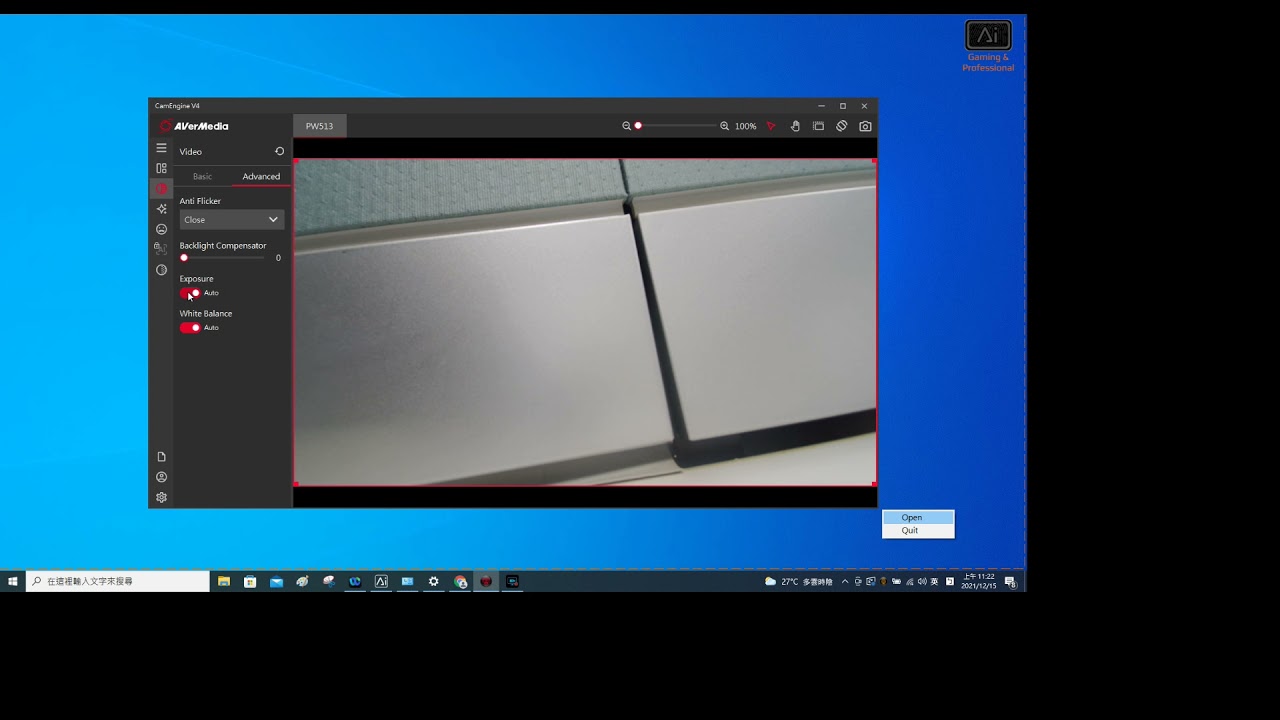The height and width of the screenshot is (720, 1280).
Task: Switch to the Advanced tab
Action: click(261, 176)
